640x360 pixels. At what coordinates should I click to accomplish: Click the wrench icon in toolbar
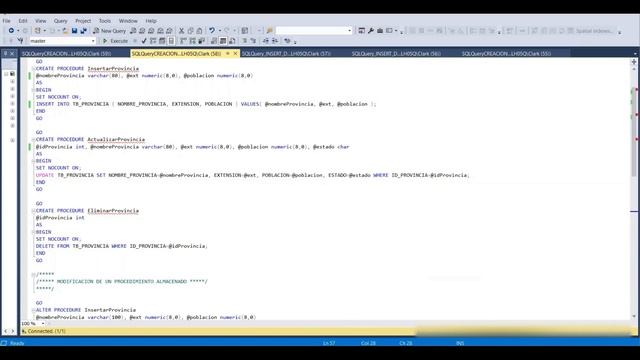point(371,31)
